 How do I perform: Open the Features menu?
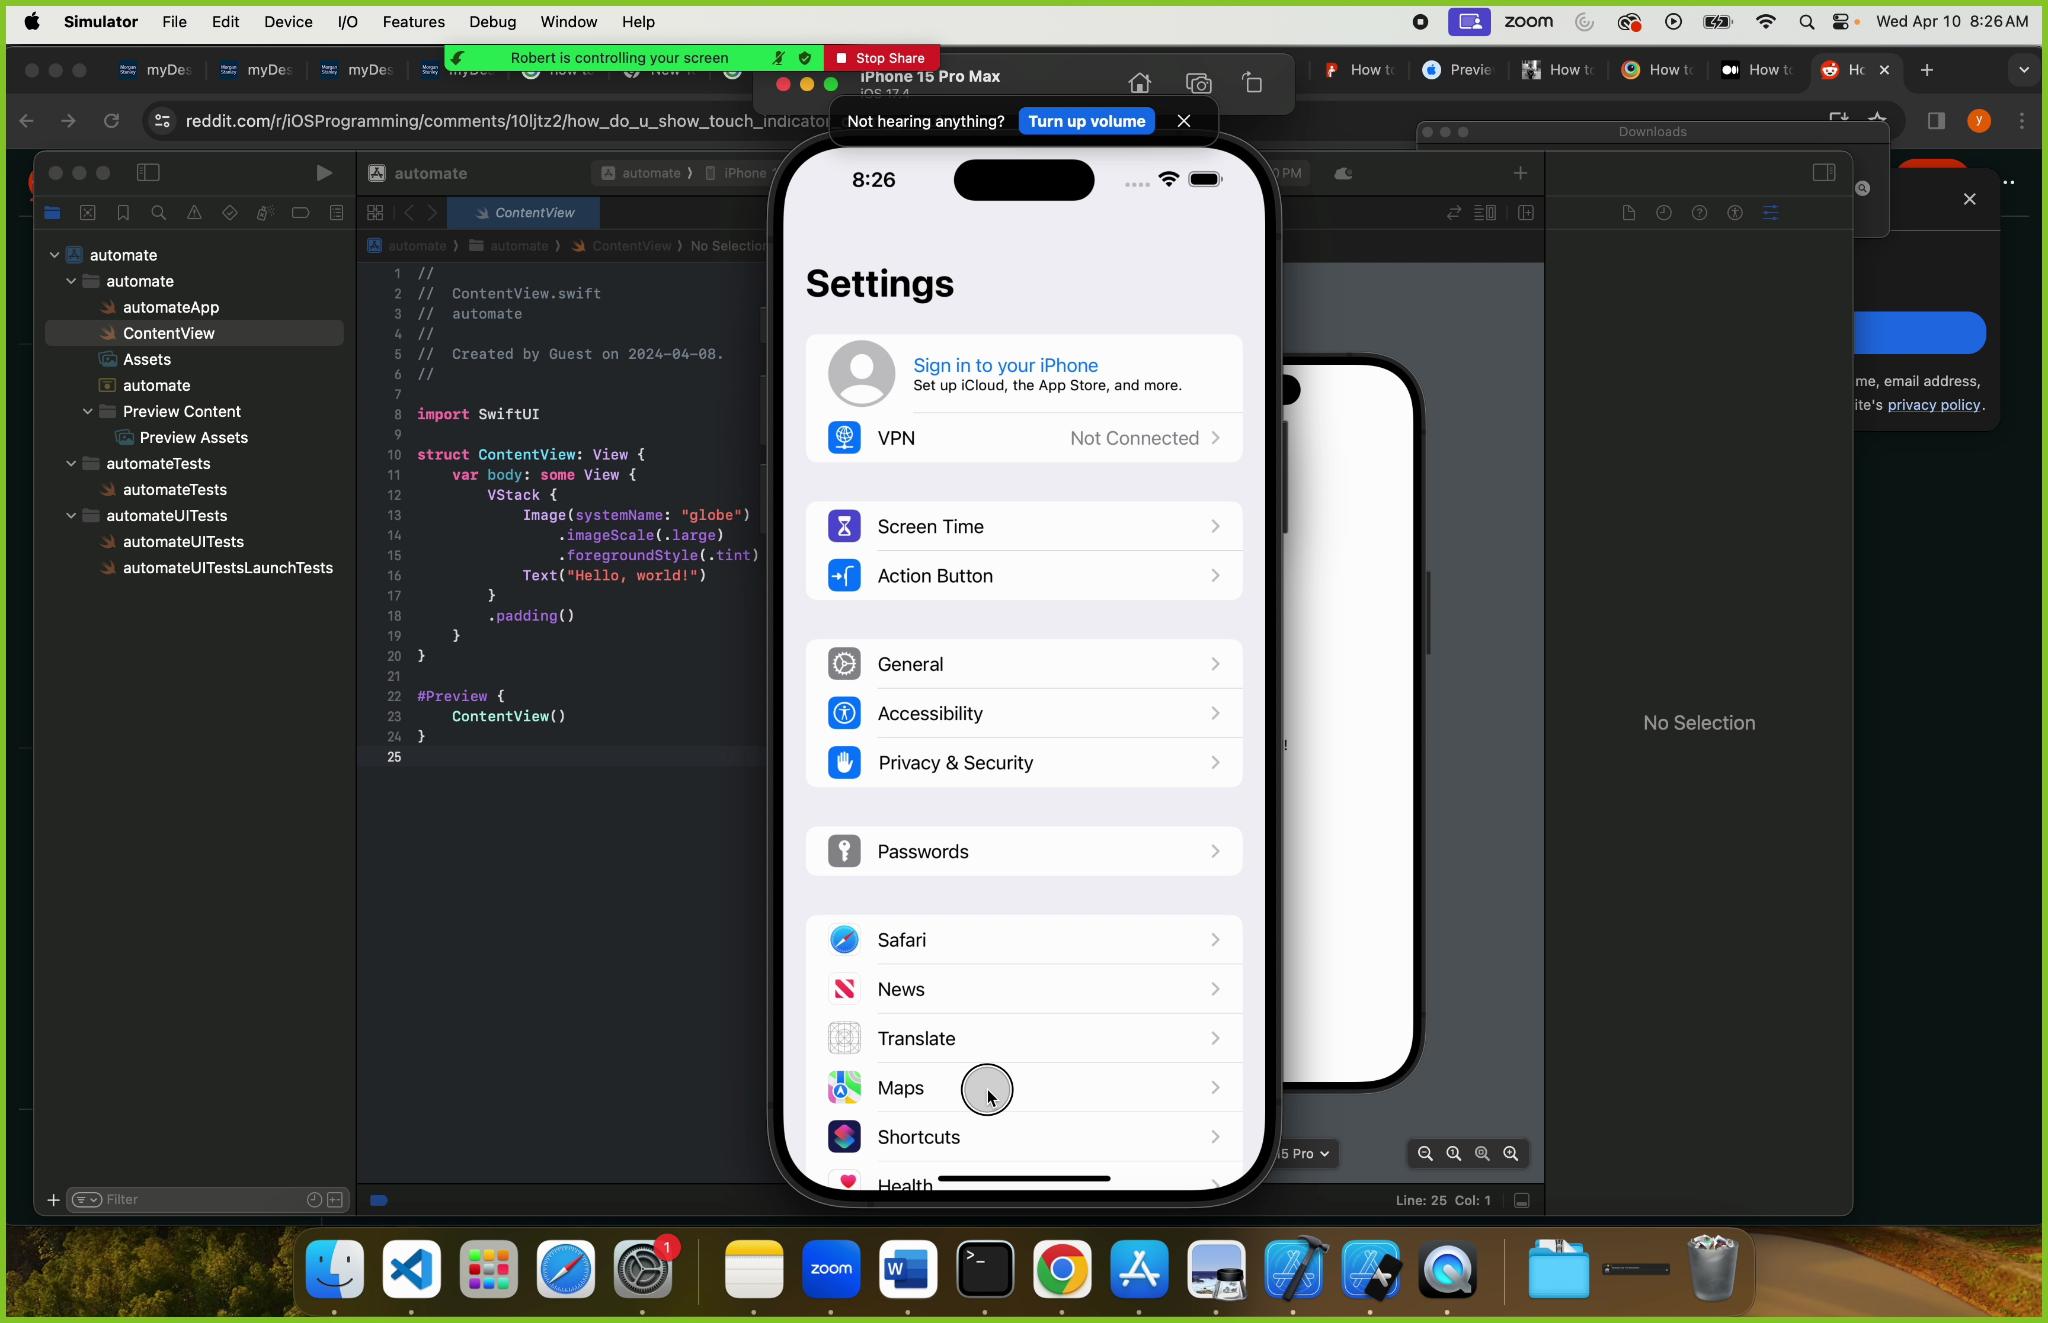[x=413, y=21]
